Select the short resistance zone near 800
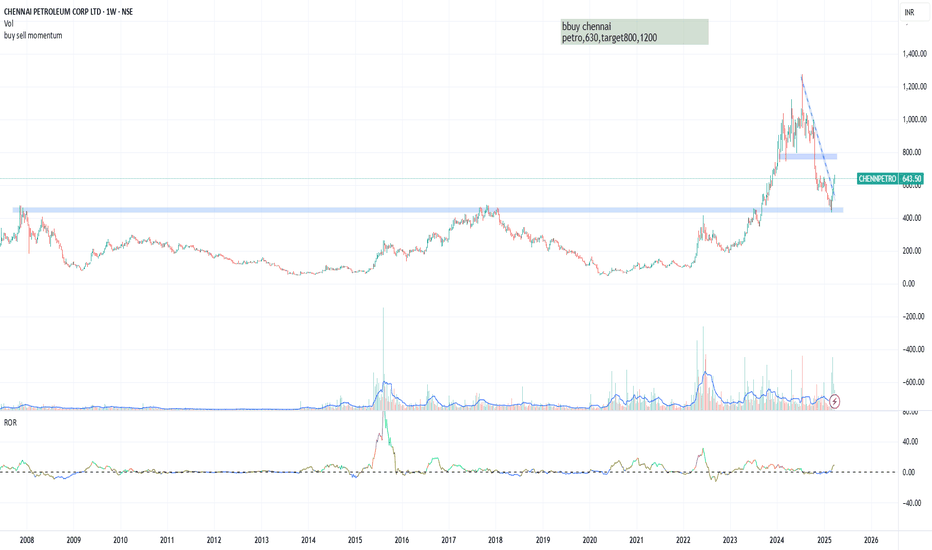Viewport: 932px width, 550px height. pyautogui.click(x=810, y=156)
